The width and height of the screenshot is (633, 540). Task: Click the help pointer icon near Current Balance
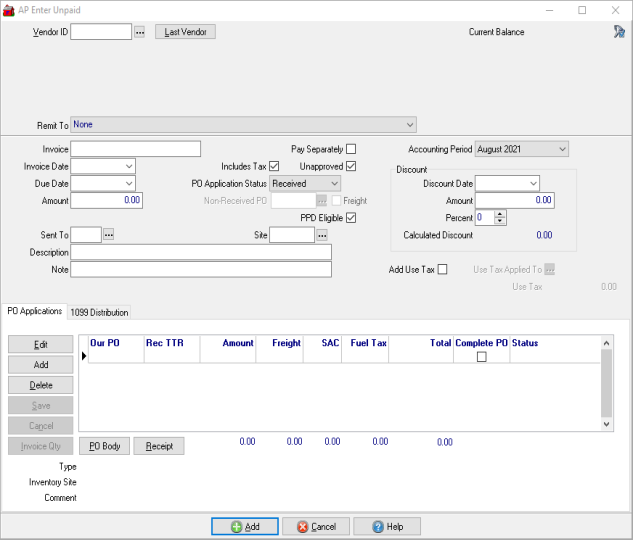(x=618, y=32)
